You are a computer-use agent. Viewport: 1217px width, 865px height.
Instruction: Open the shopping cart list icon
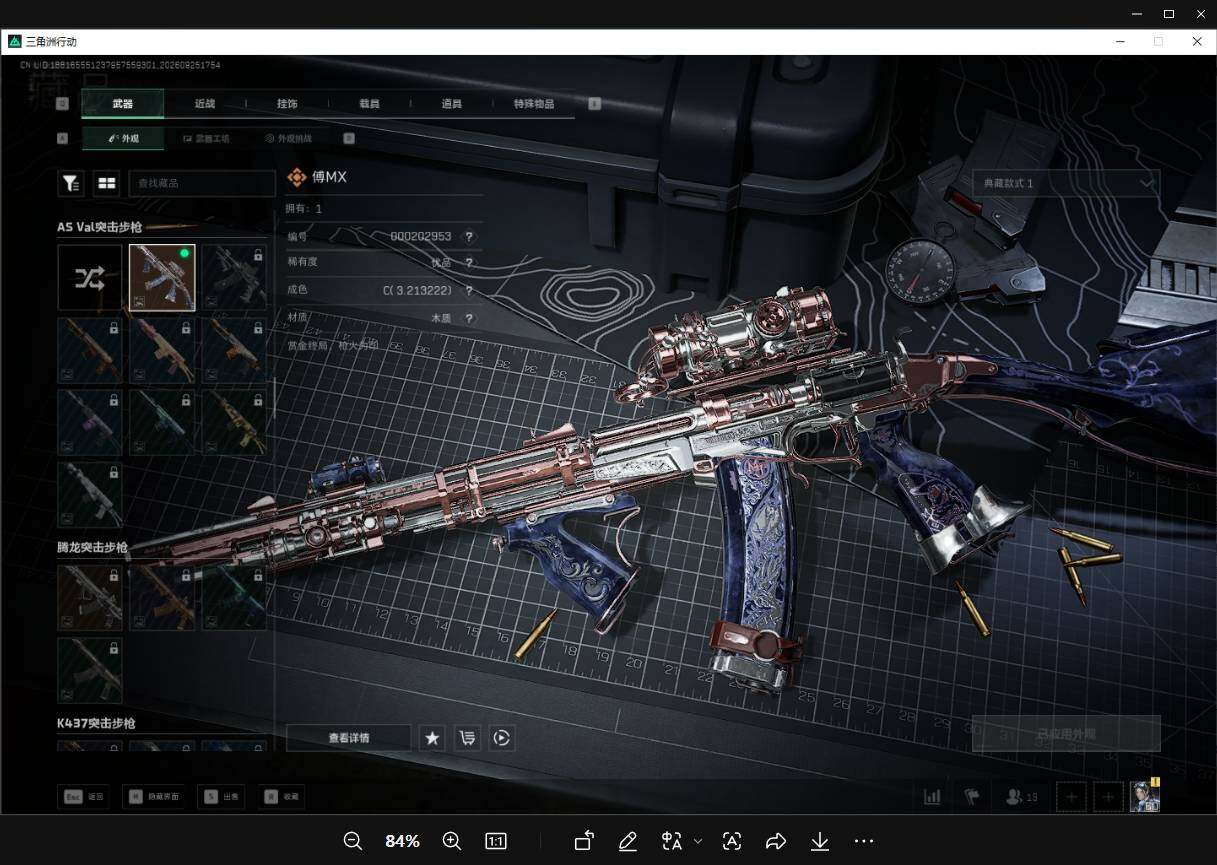click(467, 738)
